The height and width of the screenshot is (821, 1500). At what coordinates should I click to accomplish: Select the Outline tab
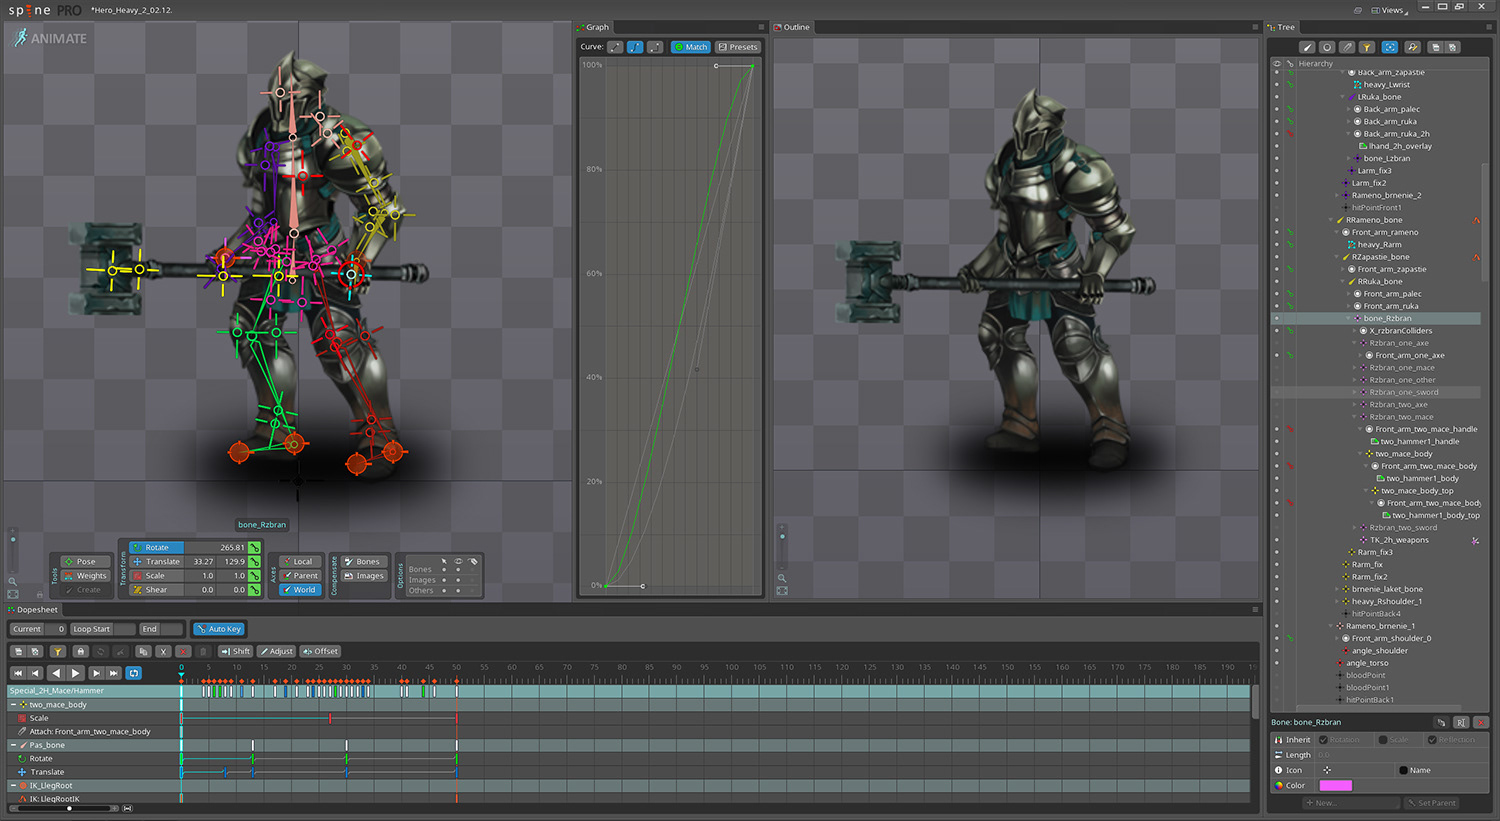click(792, 27)
